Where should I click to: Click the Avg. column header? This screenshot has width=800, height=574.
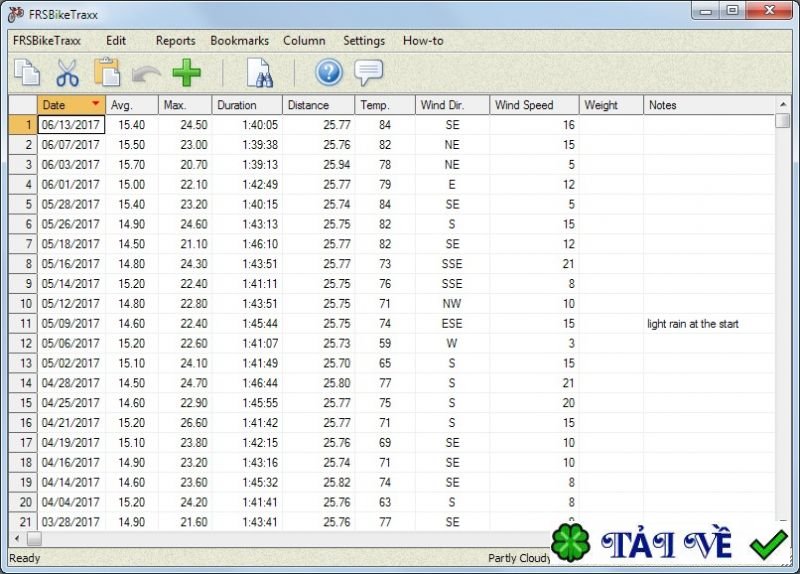(132, 105)
